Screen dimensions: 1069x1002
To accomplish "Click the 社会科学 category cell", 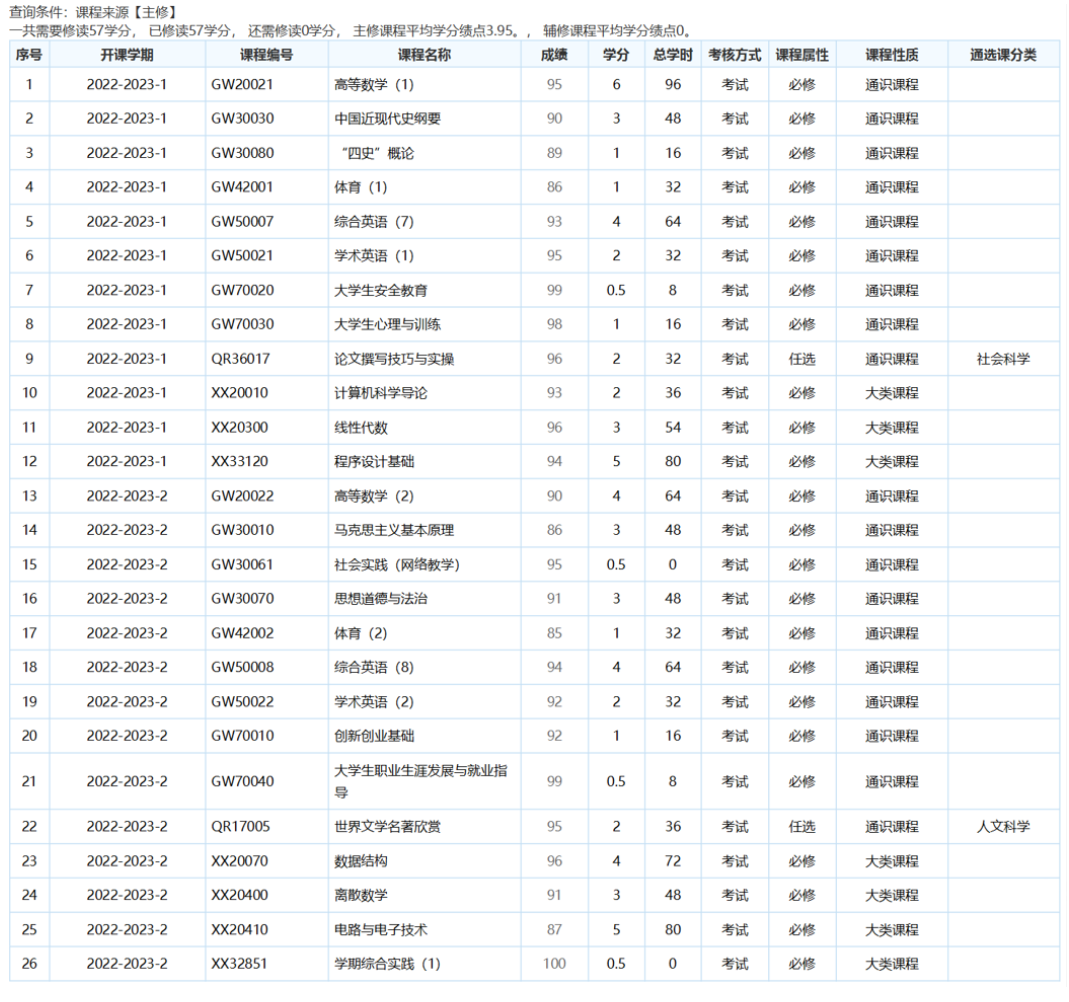I will [x=1003, y=359].
